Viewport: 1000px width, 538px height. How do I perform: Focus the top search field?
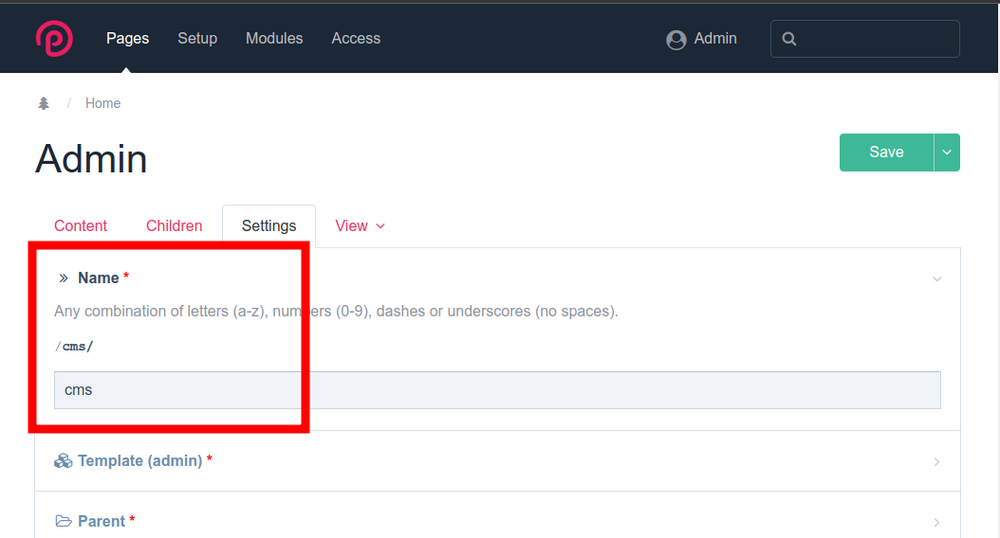tap(865, 39)
